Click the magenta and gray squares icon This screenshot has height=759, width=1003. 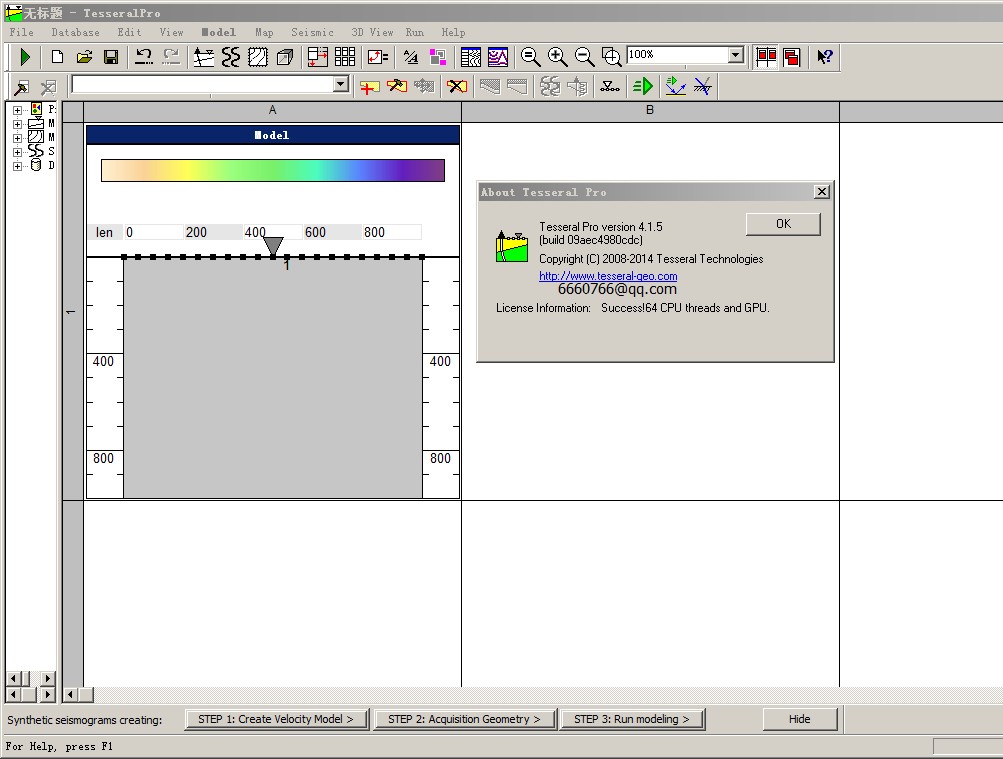coord(438,58)
